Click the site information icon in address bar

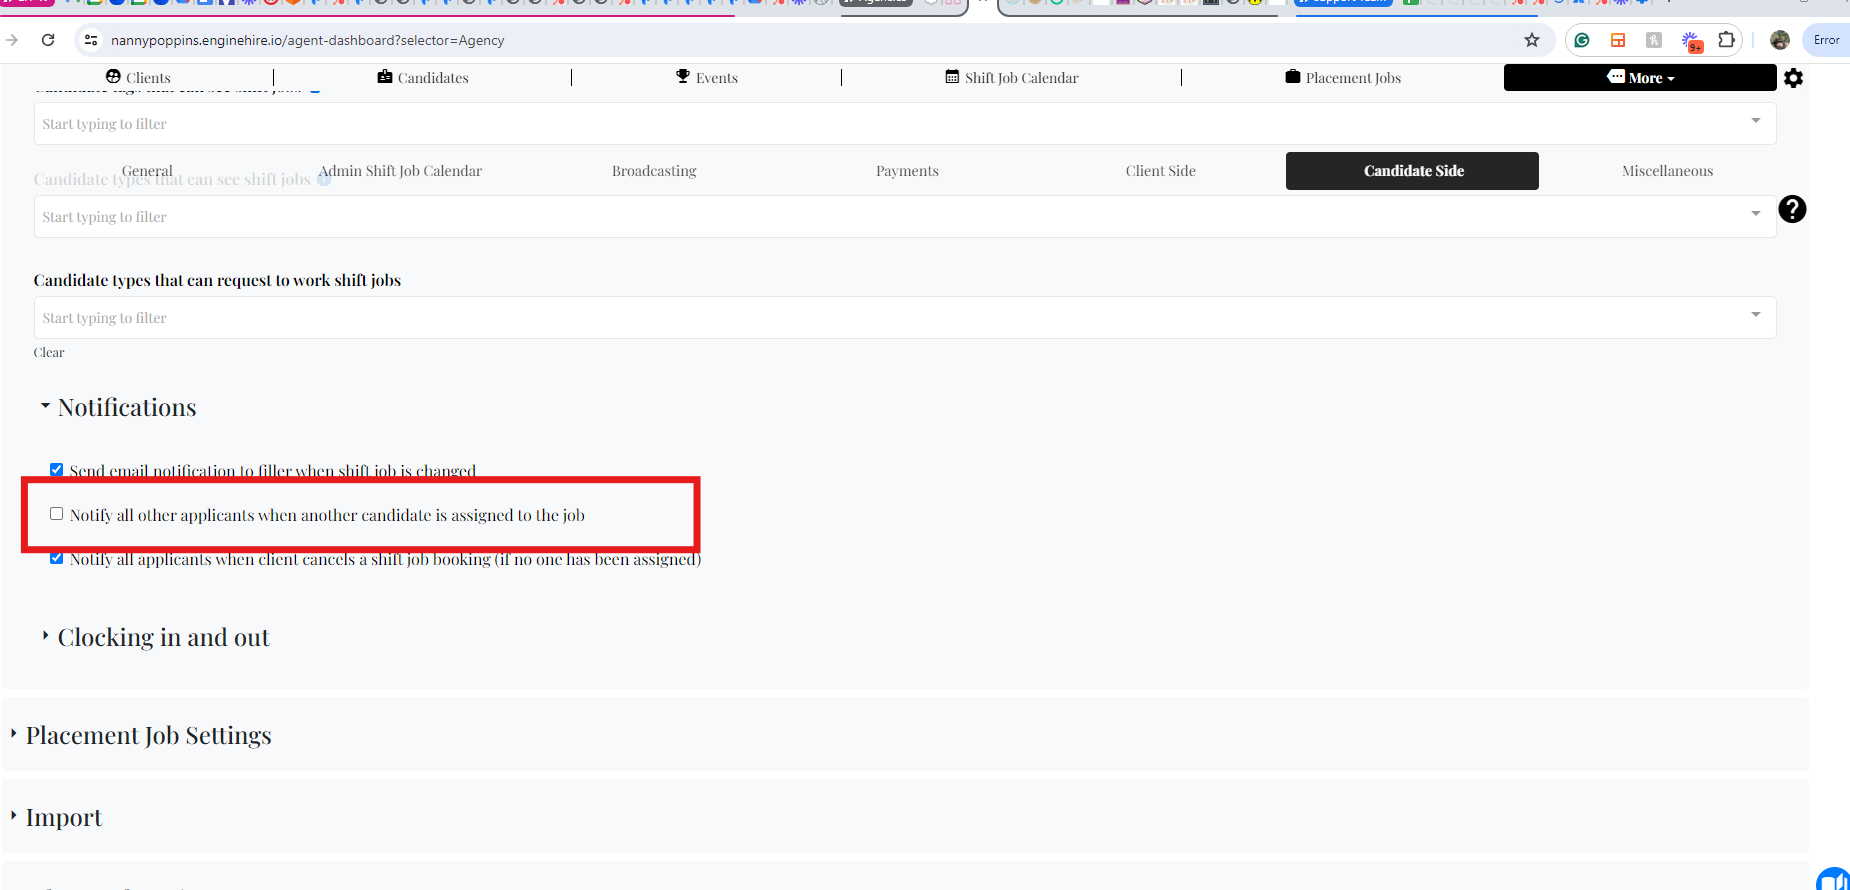pyautogui.click(x=91, y=40)
